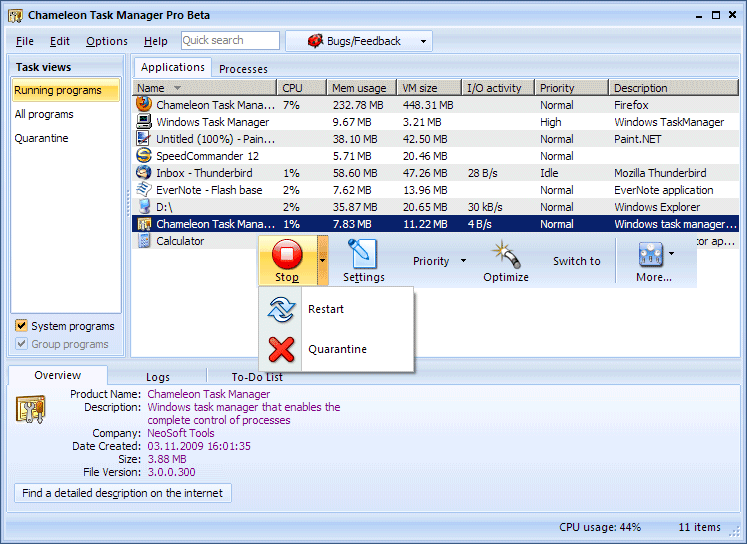This screenshot has height=544, width=747.
Task: Click the Paint.NET Untitled row icon
Action: 144,139
